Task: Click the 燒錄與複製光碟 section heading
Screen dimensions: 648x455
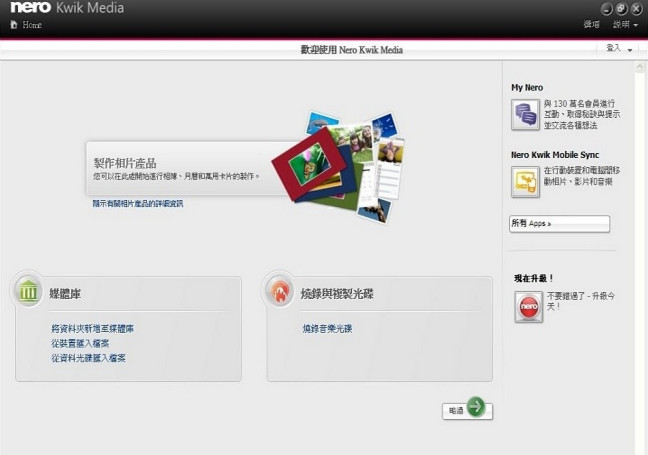Action: click(338, 294)
